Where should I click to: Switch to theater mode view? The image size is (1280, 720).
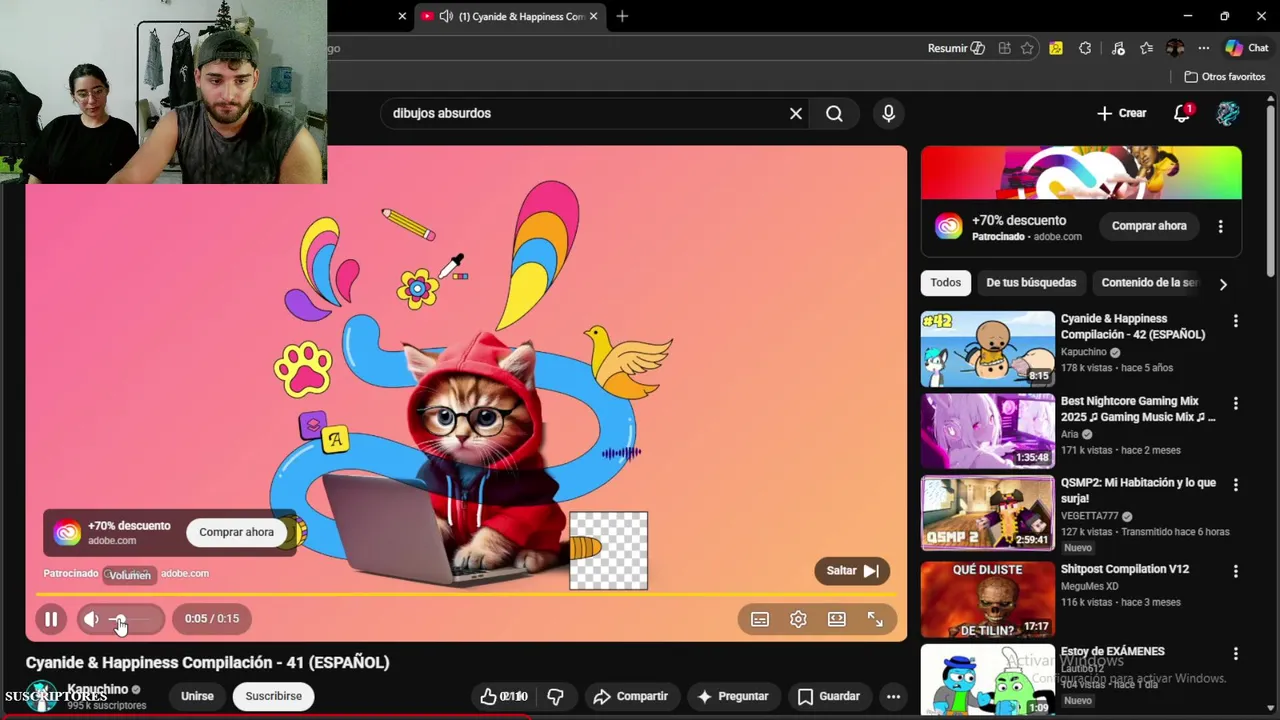(837, 620)
